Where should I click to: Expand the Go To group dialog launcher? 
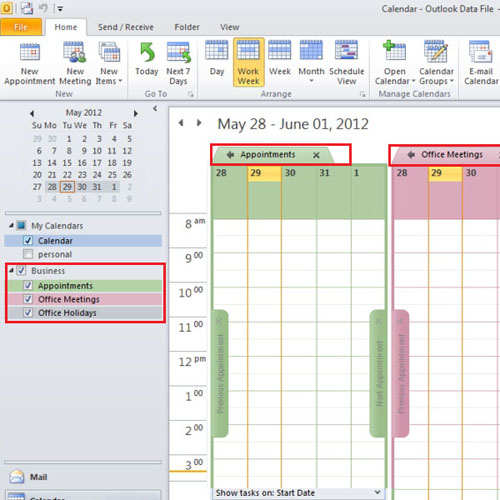tap(191, 94)
